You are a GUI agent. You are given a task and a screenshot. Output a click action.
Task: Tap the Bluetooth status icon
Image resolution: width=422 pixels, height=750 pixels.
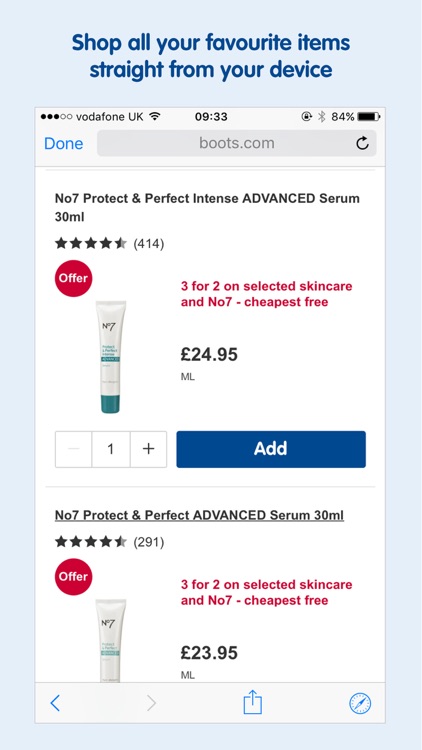click(x=322, y=116)
